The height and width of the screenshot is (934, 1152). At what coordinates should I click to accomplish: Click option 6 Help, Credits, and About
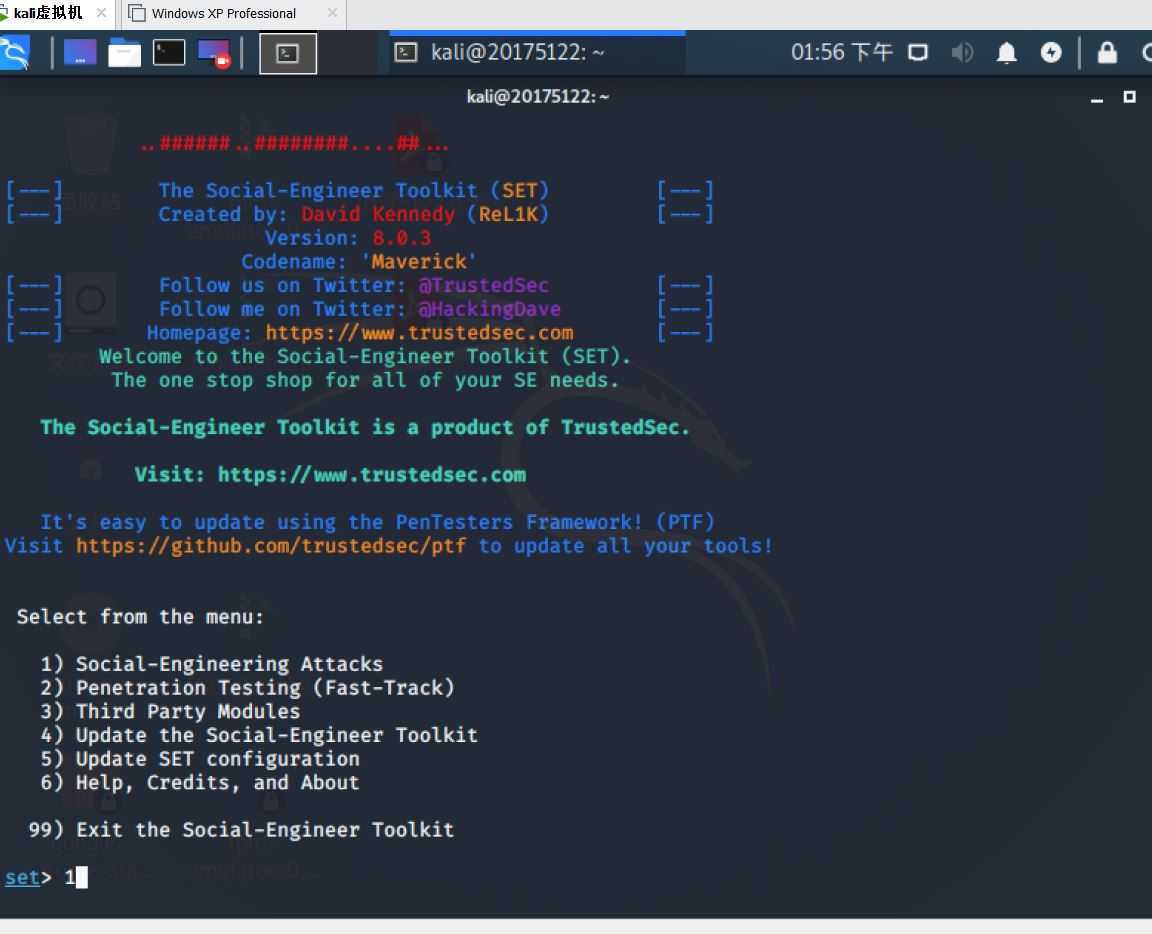coord(200,783)
